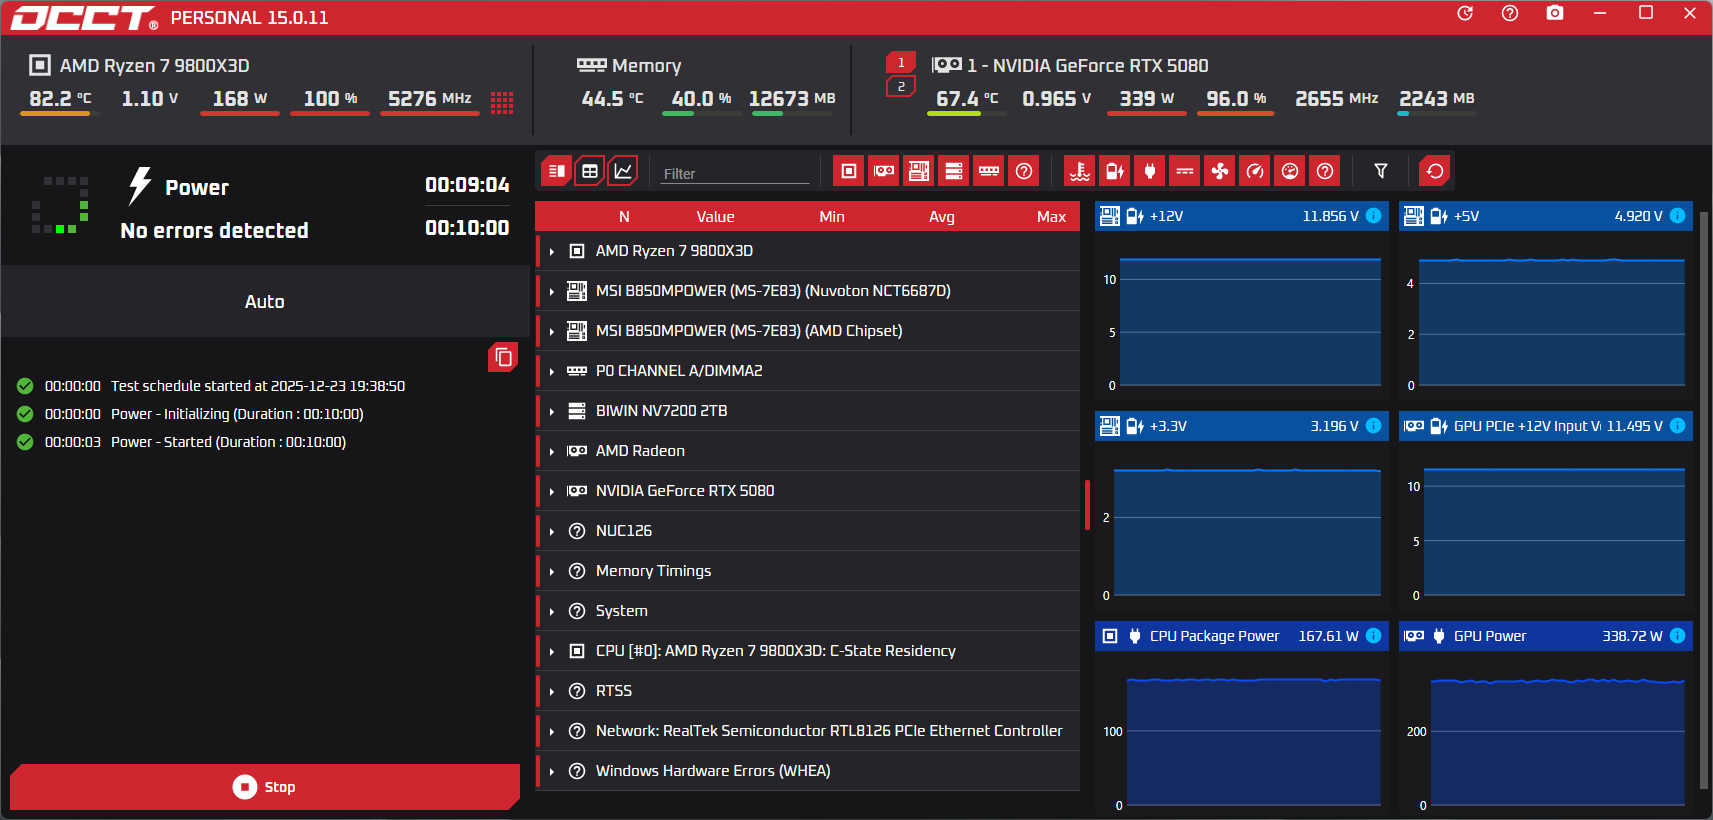Open the help icon in the title bar
The height and width of the screenshot is (820, 1713).
coord(1510,13)
